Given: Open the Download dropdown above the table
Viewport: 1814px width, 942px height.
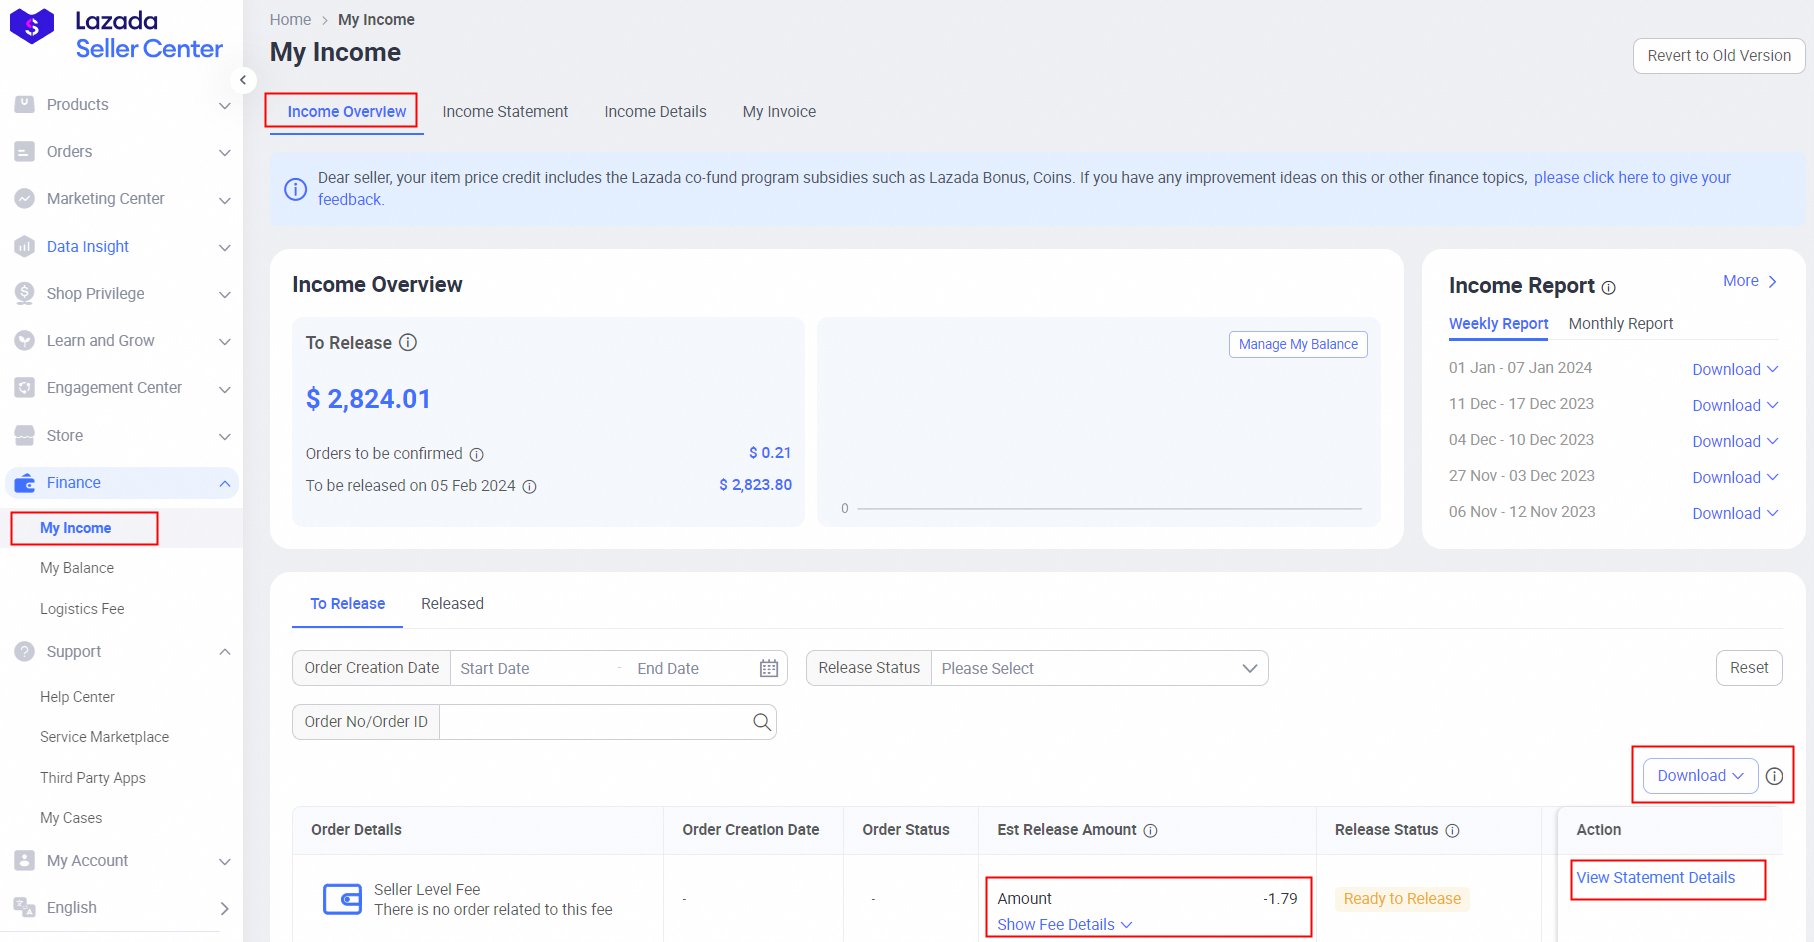Looking at the screenshot, I should pyautogui.click(x=1700, y=776).
